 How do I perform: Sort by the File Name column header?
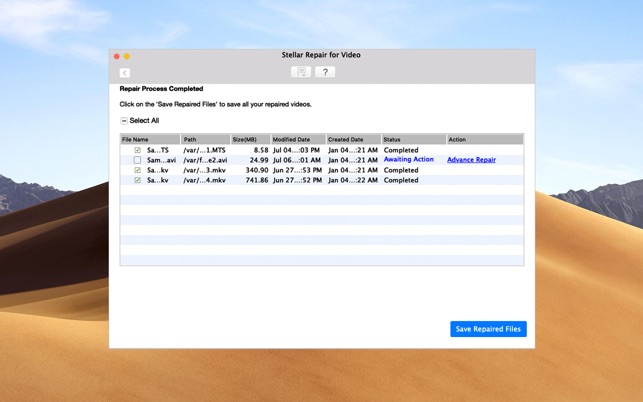150,139
